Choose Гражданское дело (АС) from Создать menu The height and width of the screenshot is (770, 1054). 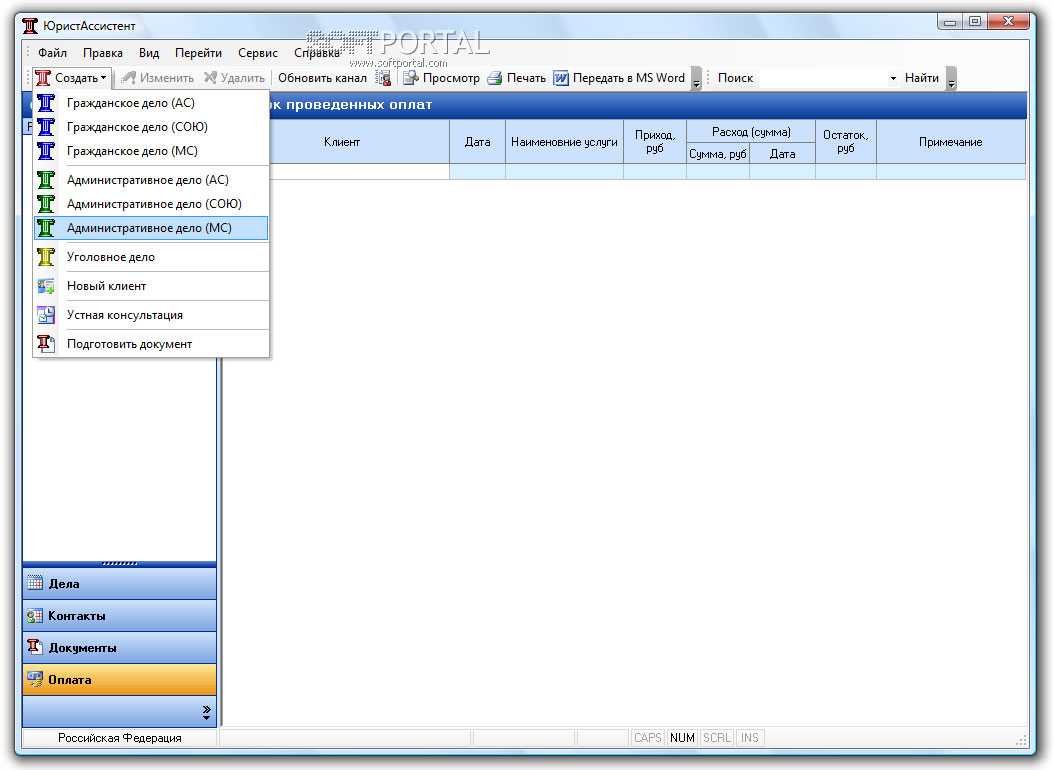[151, 103]
